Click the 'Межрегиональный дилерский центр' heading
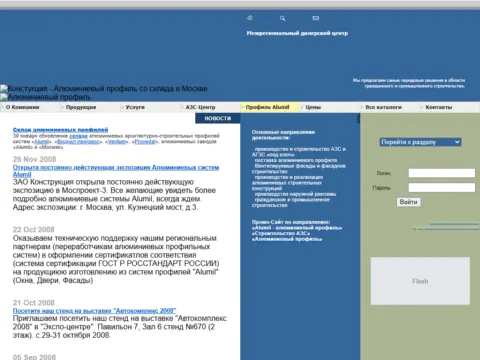Viewport: 480px width, 360px height. 297,33
